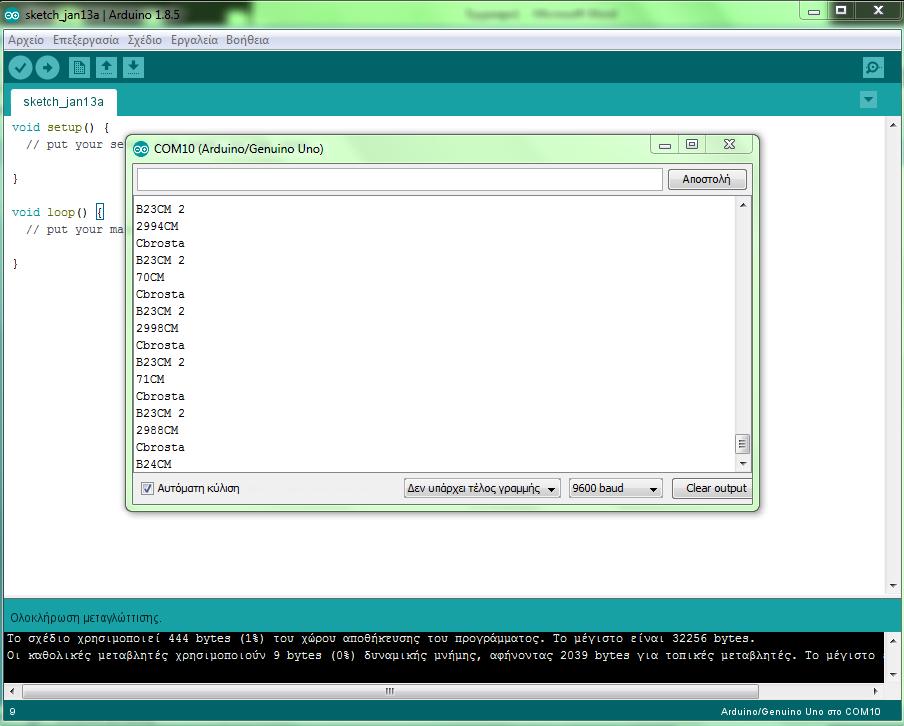Click the first Cbrosta output line
The height and width of the screenshot is (726, 904).
click(160, 243)
